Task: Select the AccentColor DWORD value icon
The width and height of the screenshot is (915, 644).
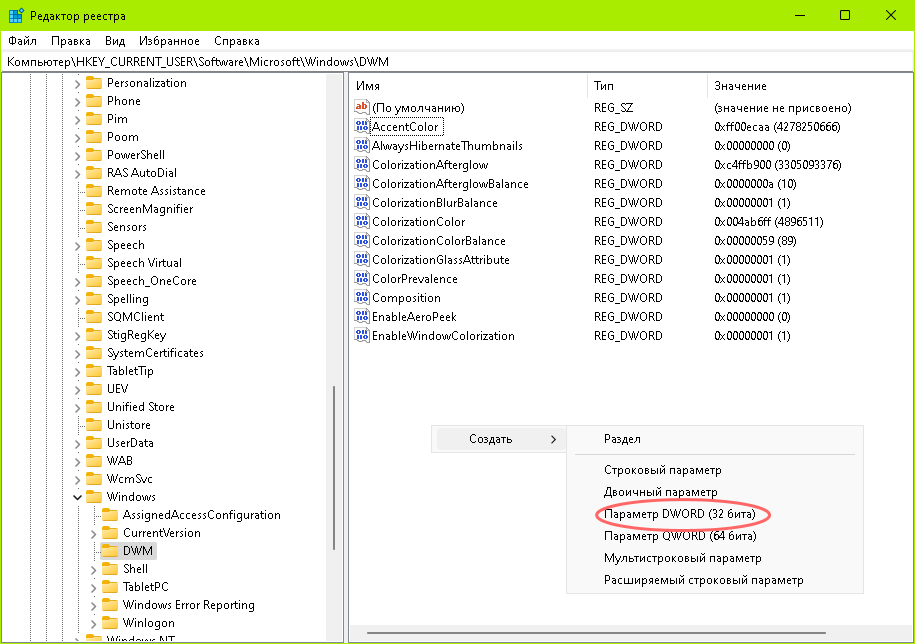Action: [x=362, y=127]
